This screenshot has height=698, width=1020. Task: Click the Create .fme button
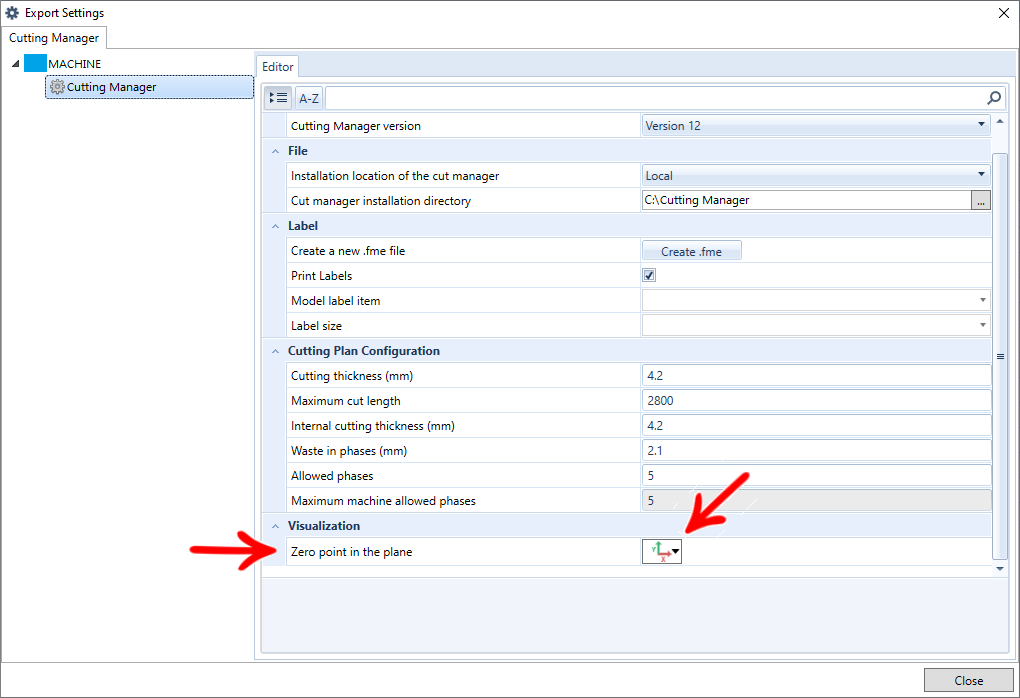pos(691,251)
